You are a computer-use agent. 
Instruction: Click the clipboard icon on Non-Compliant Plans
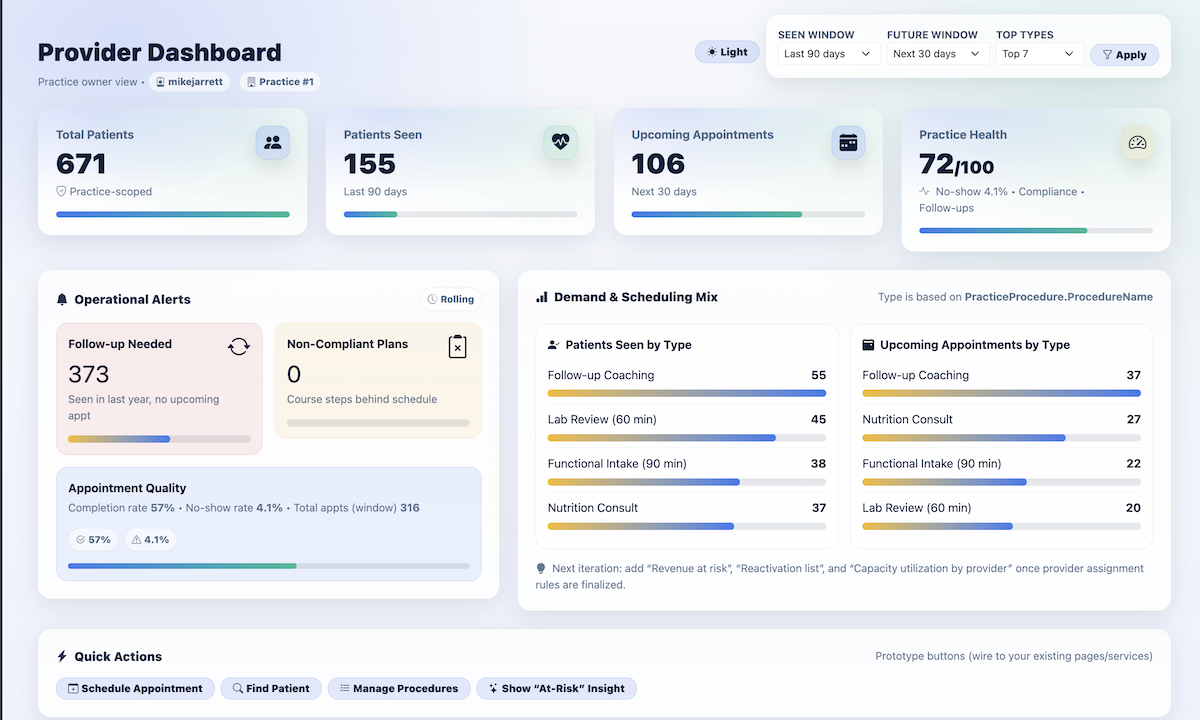point(457,346)
